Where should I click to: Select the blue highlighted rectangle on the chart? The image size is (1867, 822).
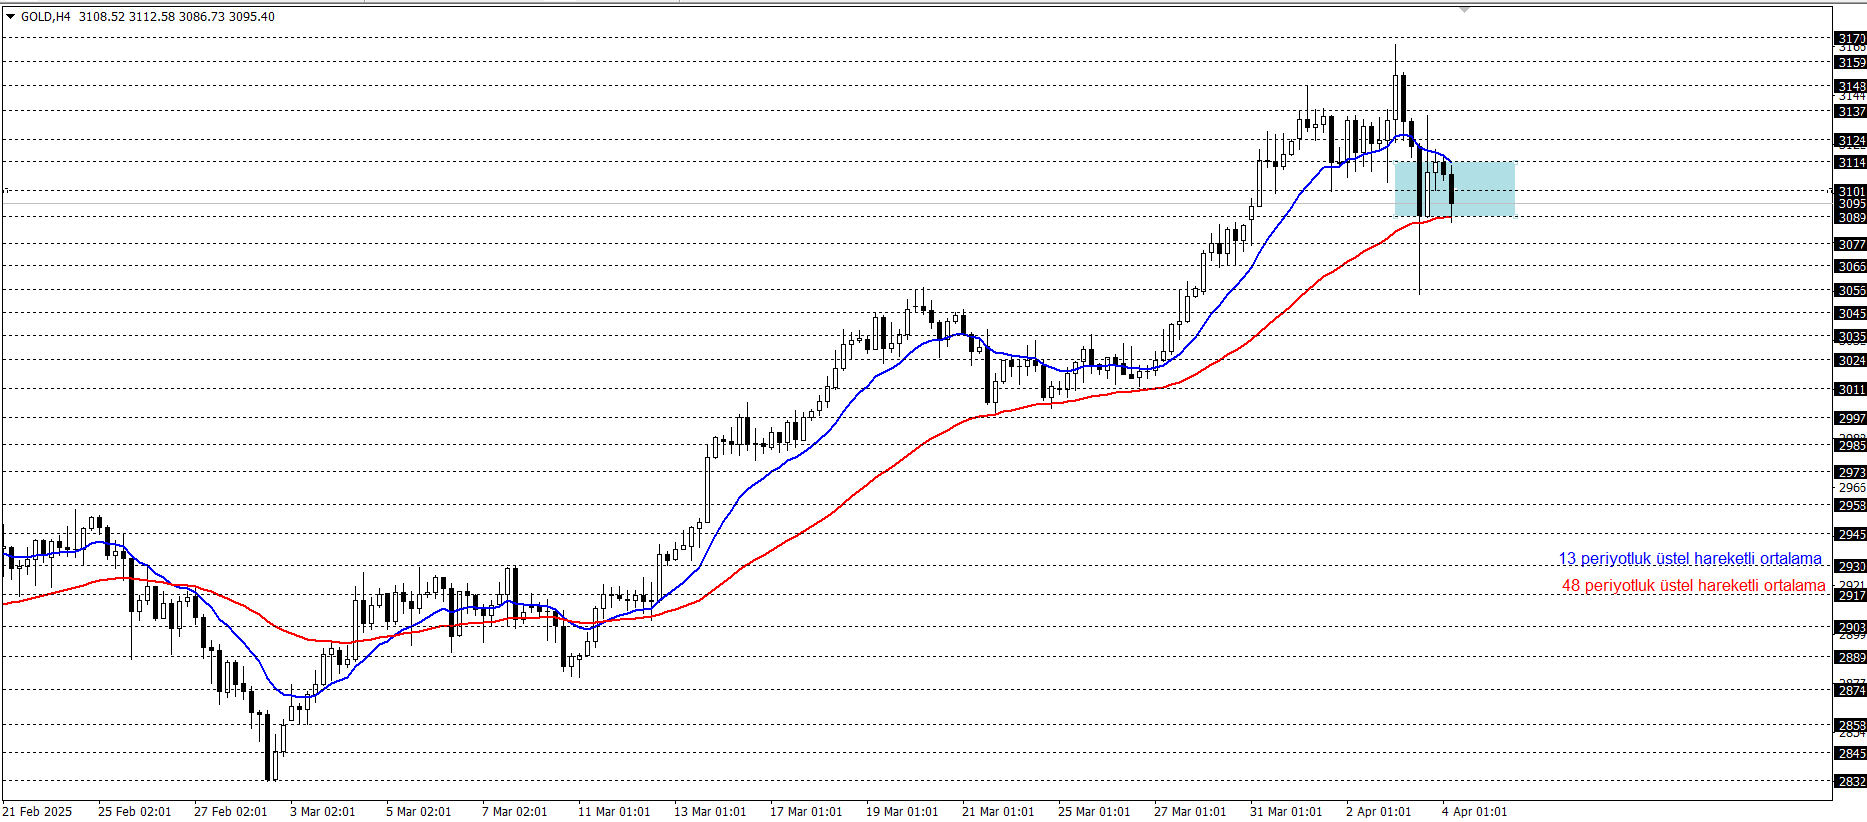[1455, 189]
